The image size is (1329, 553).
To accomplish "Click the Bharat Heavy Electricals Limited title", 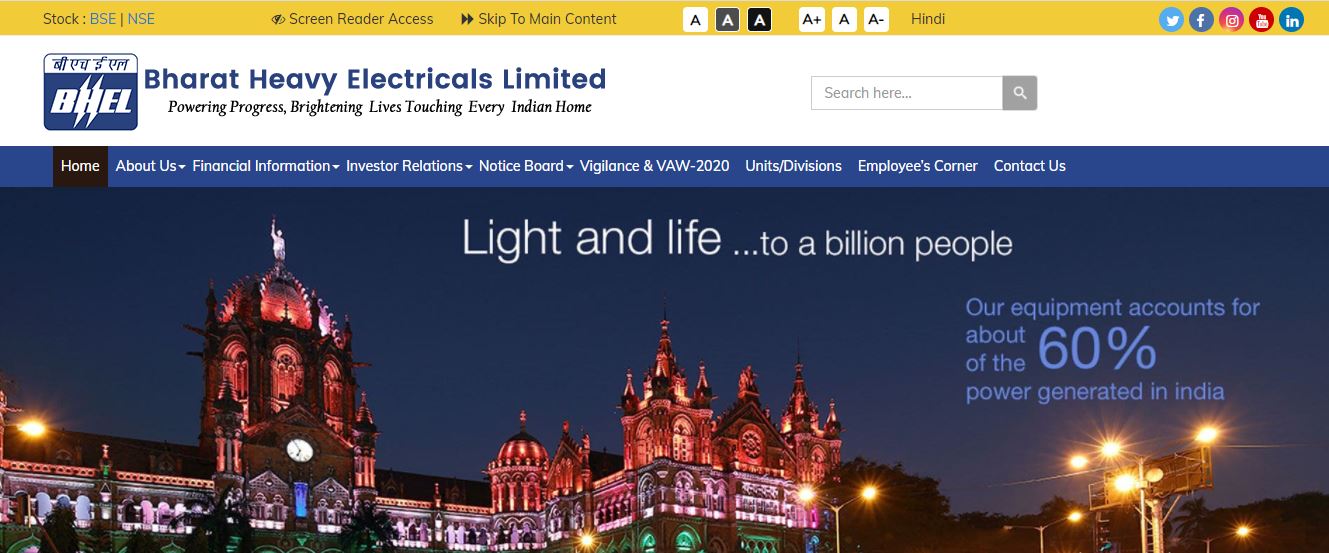I will click(x=375, y=79).
